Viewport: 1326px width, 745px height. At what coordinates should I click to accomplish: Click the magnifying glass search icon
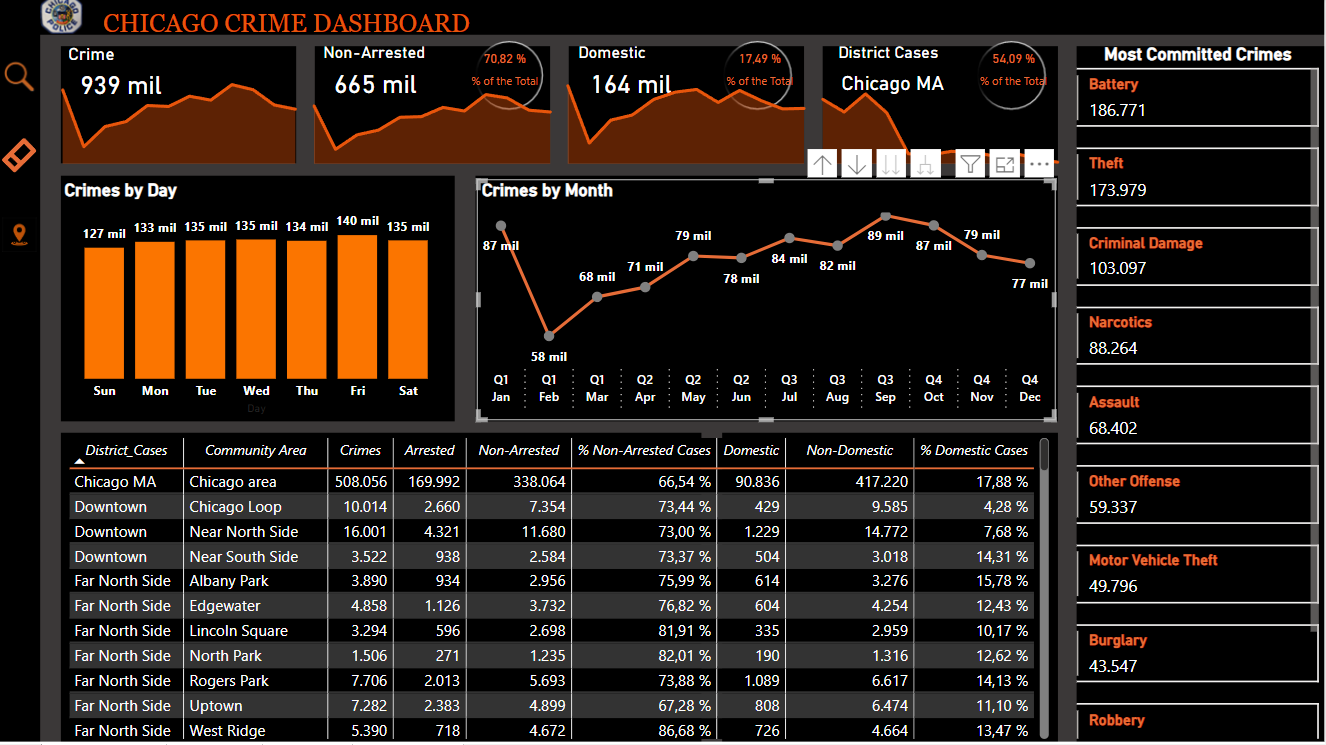19,76
